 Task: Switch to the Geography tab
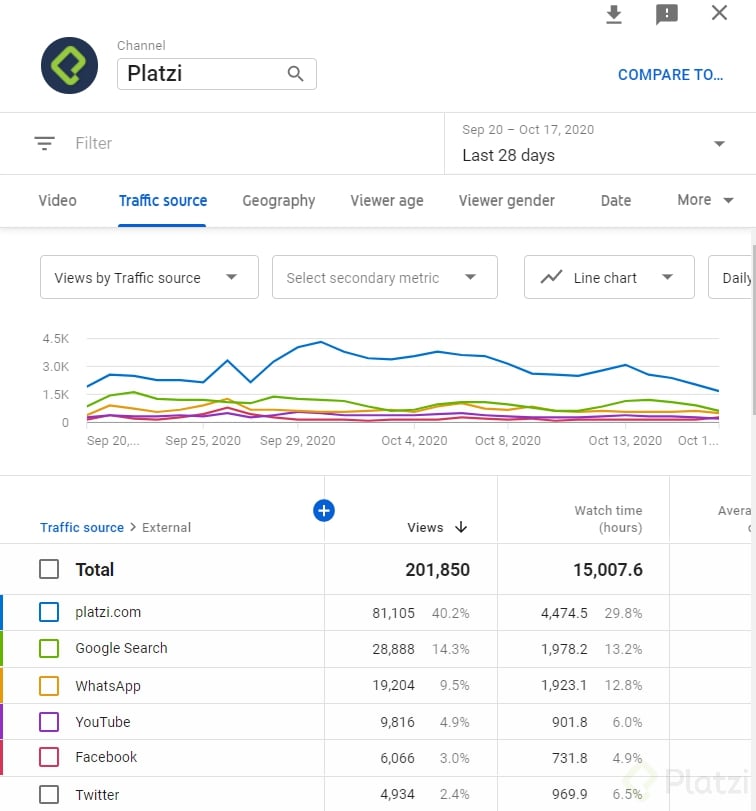pyautogui.click(x=278, y=200)
